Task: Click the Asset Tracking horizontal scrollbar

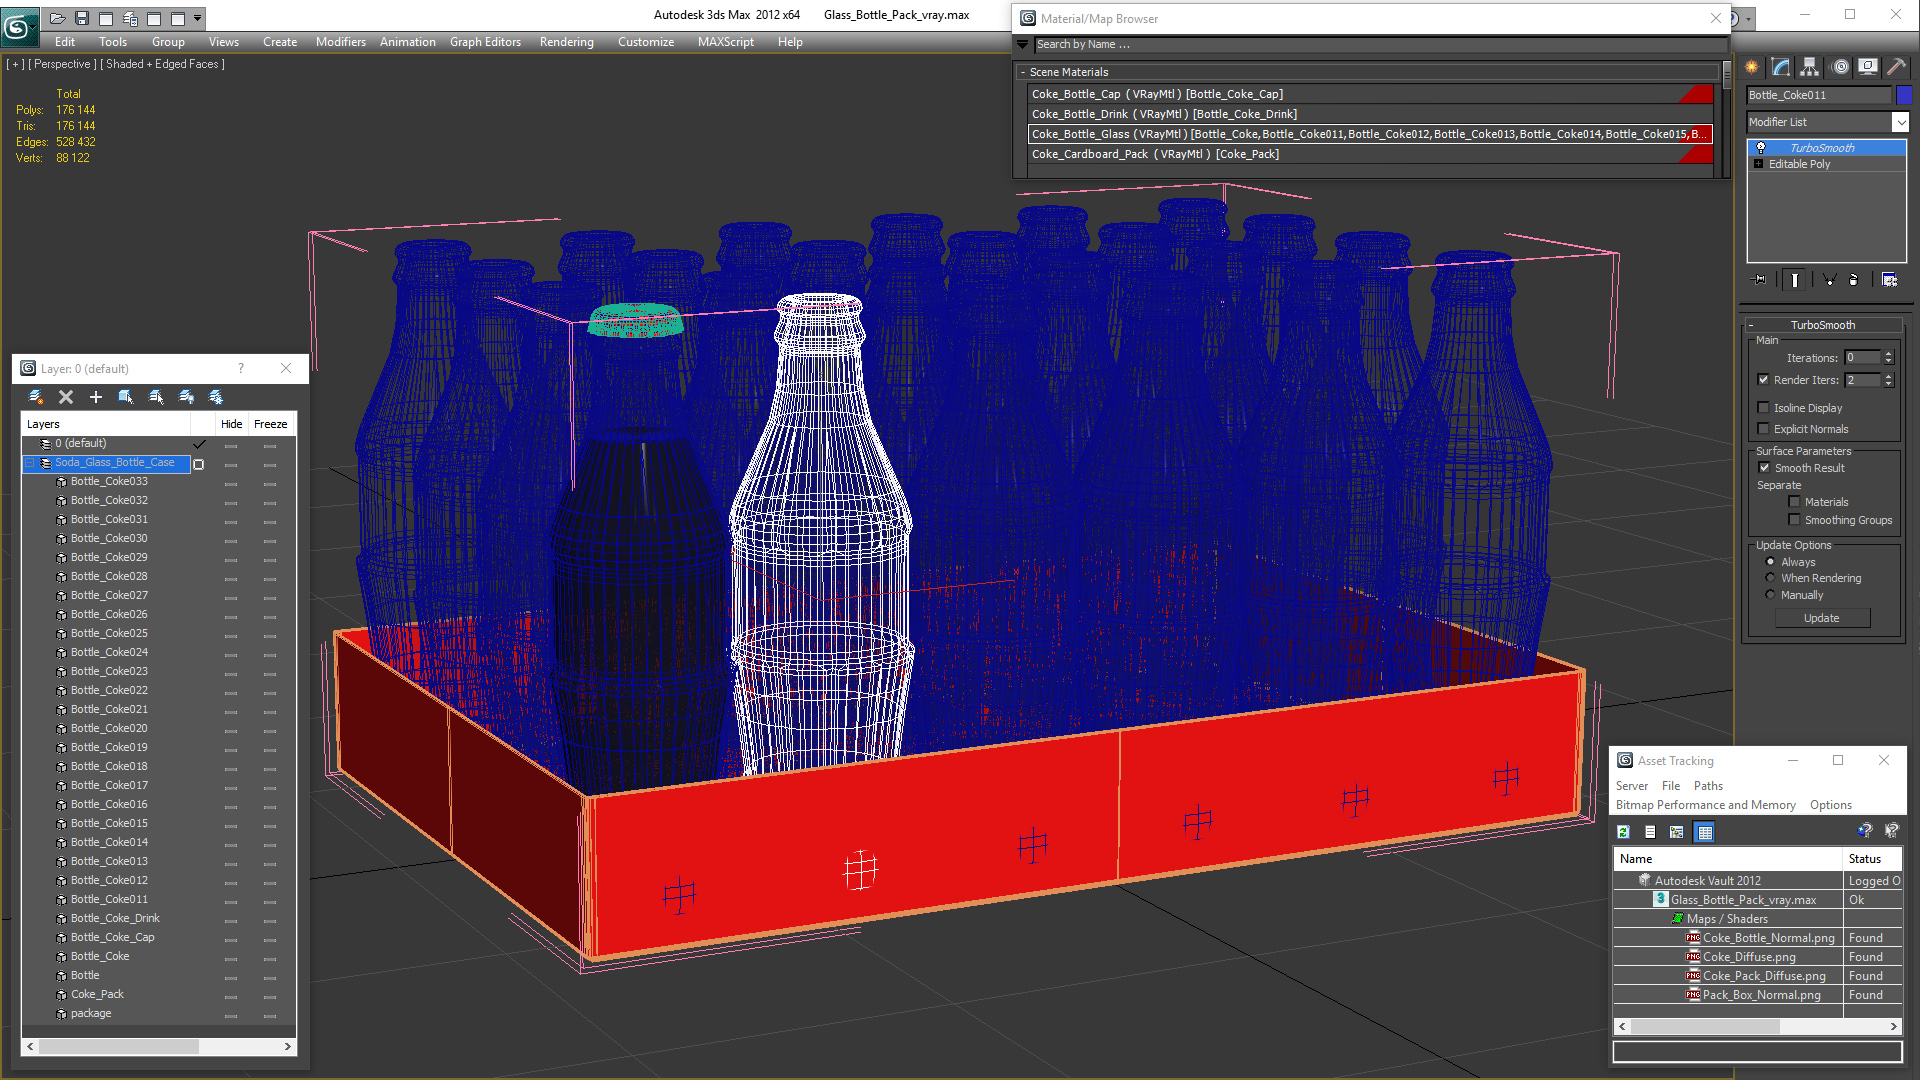Action: [x=1705, y=1026]
